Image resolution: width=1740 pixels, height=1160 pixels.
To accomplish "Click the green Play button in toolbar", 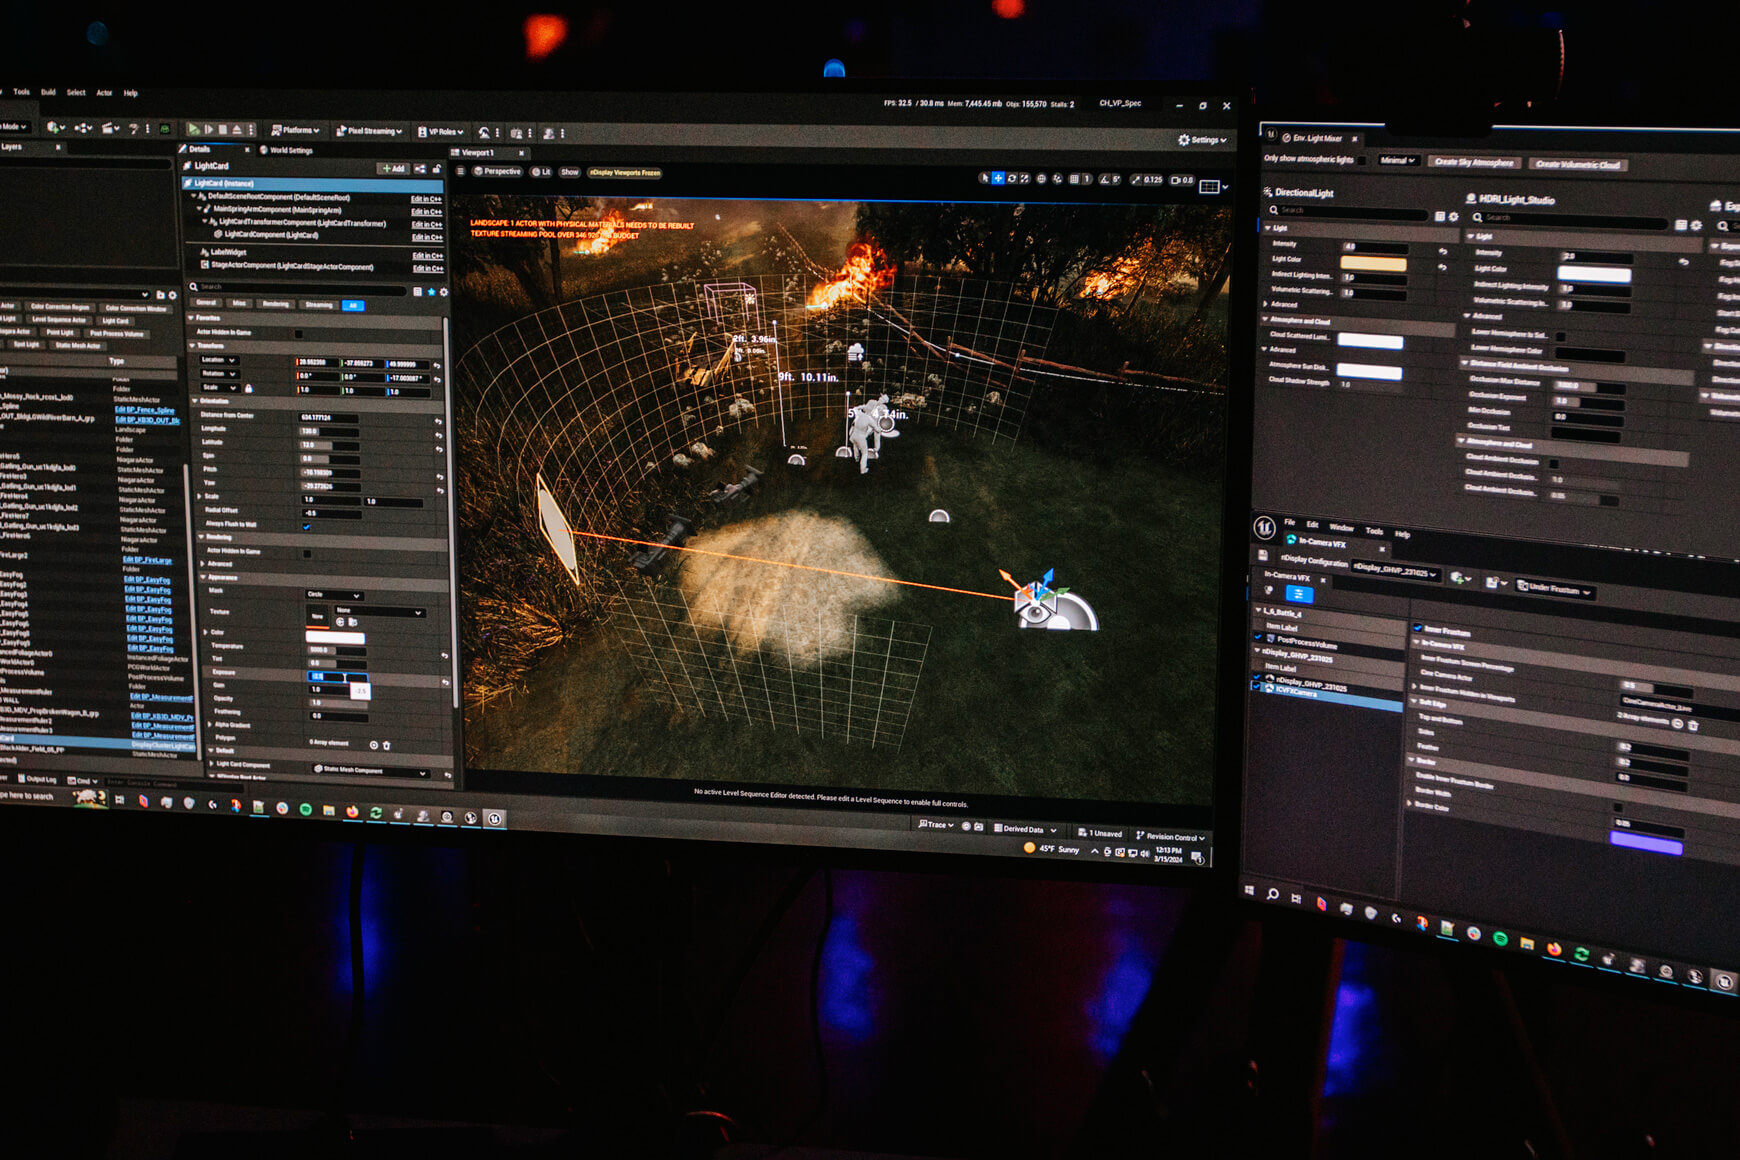I will coord(193,129).
